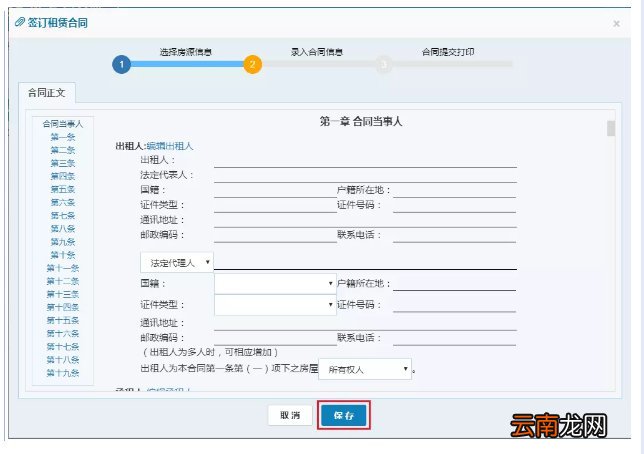
Task: Click the 法定代表人 field
Action: pos(365,176)
